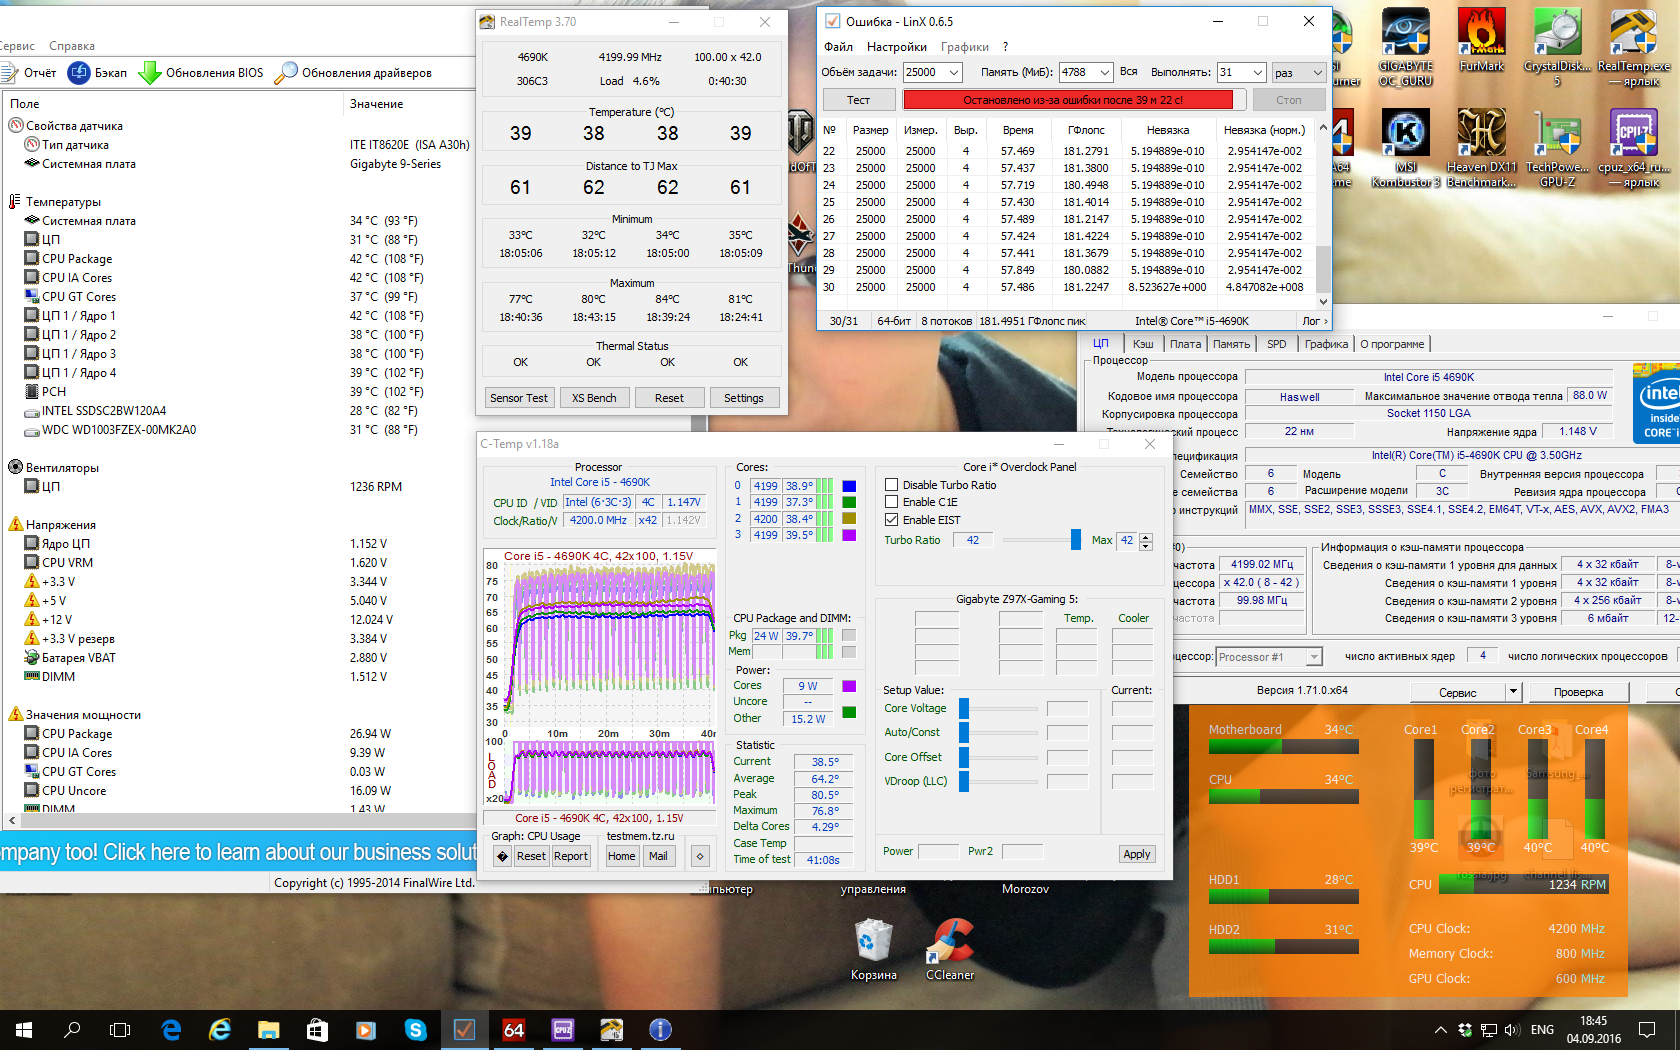
Task: Expand the Сервис dropdown arrow in CPU-Z
Action: coord(1513,692)
